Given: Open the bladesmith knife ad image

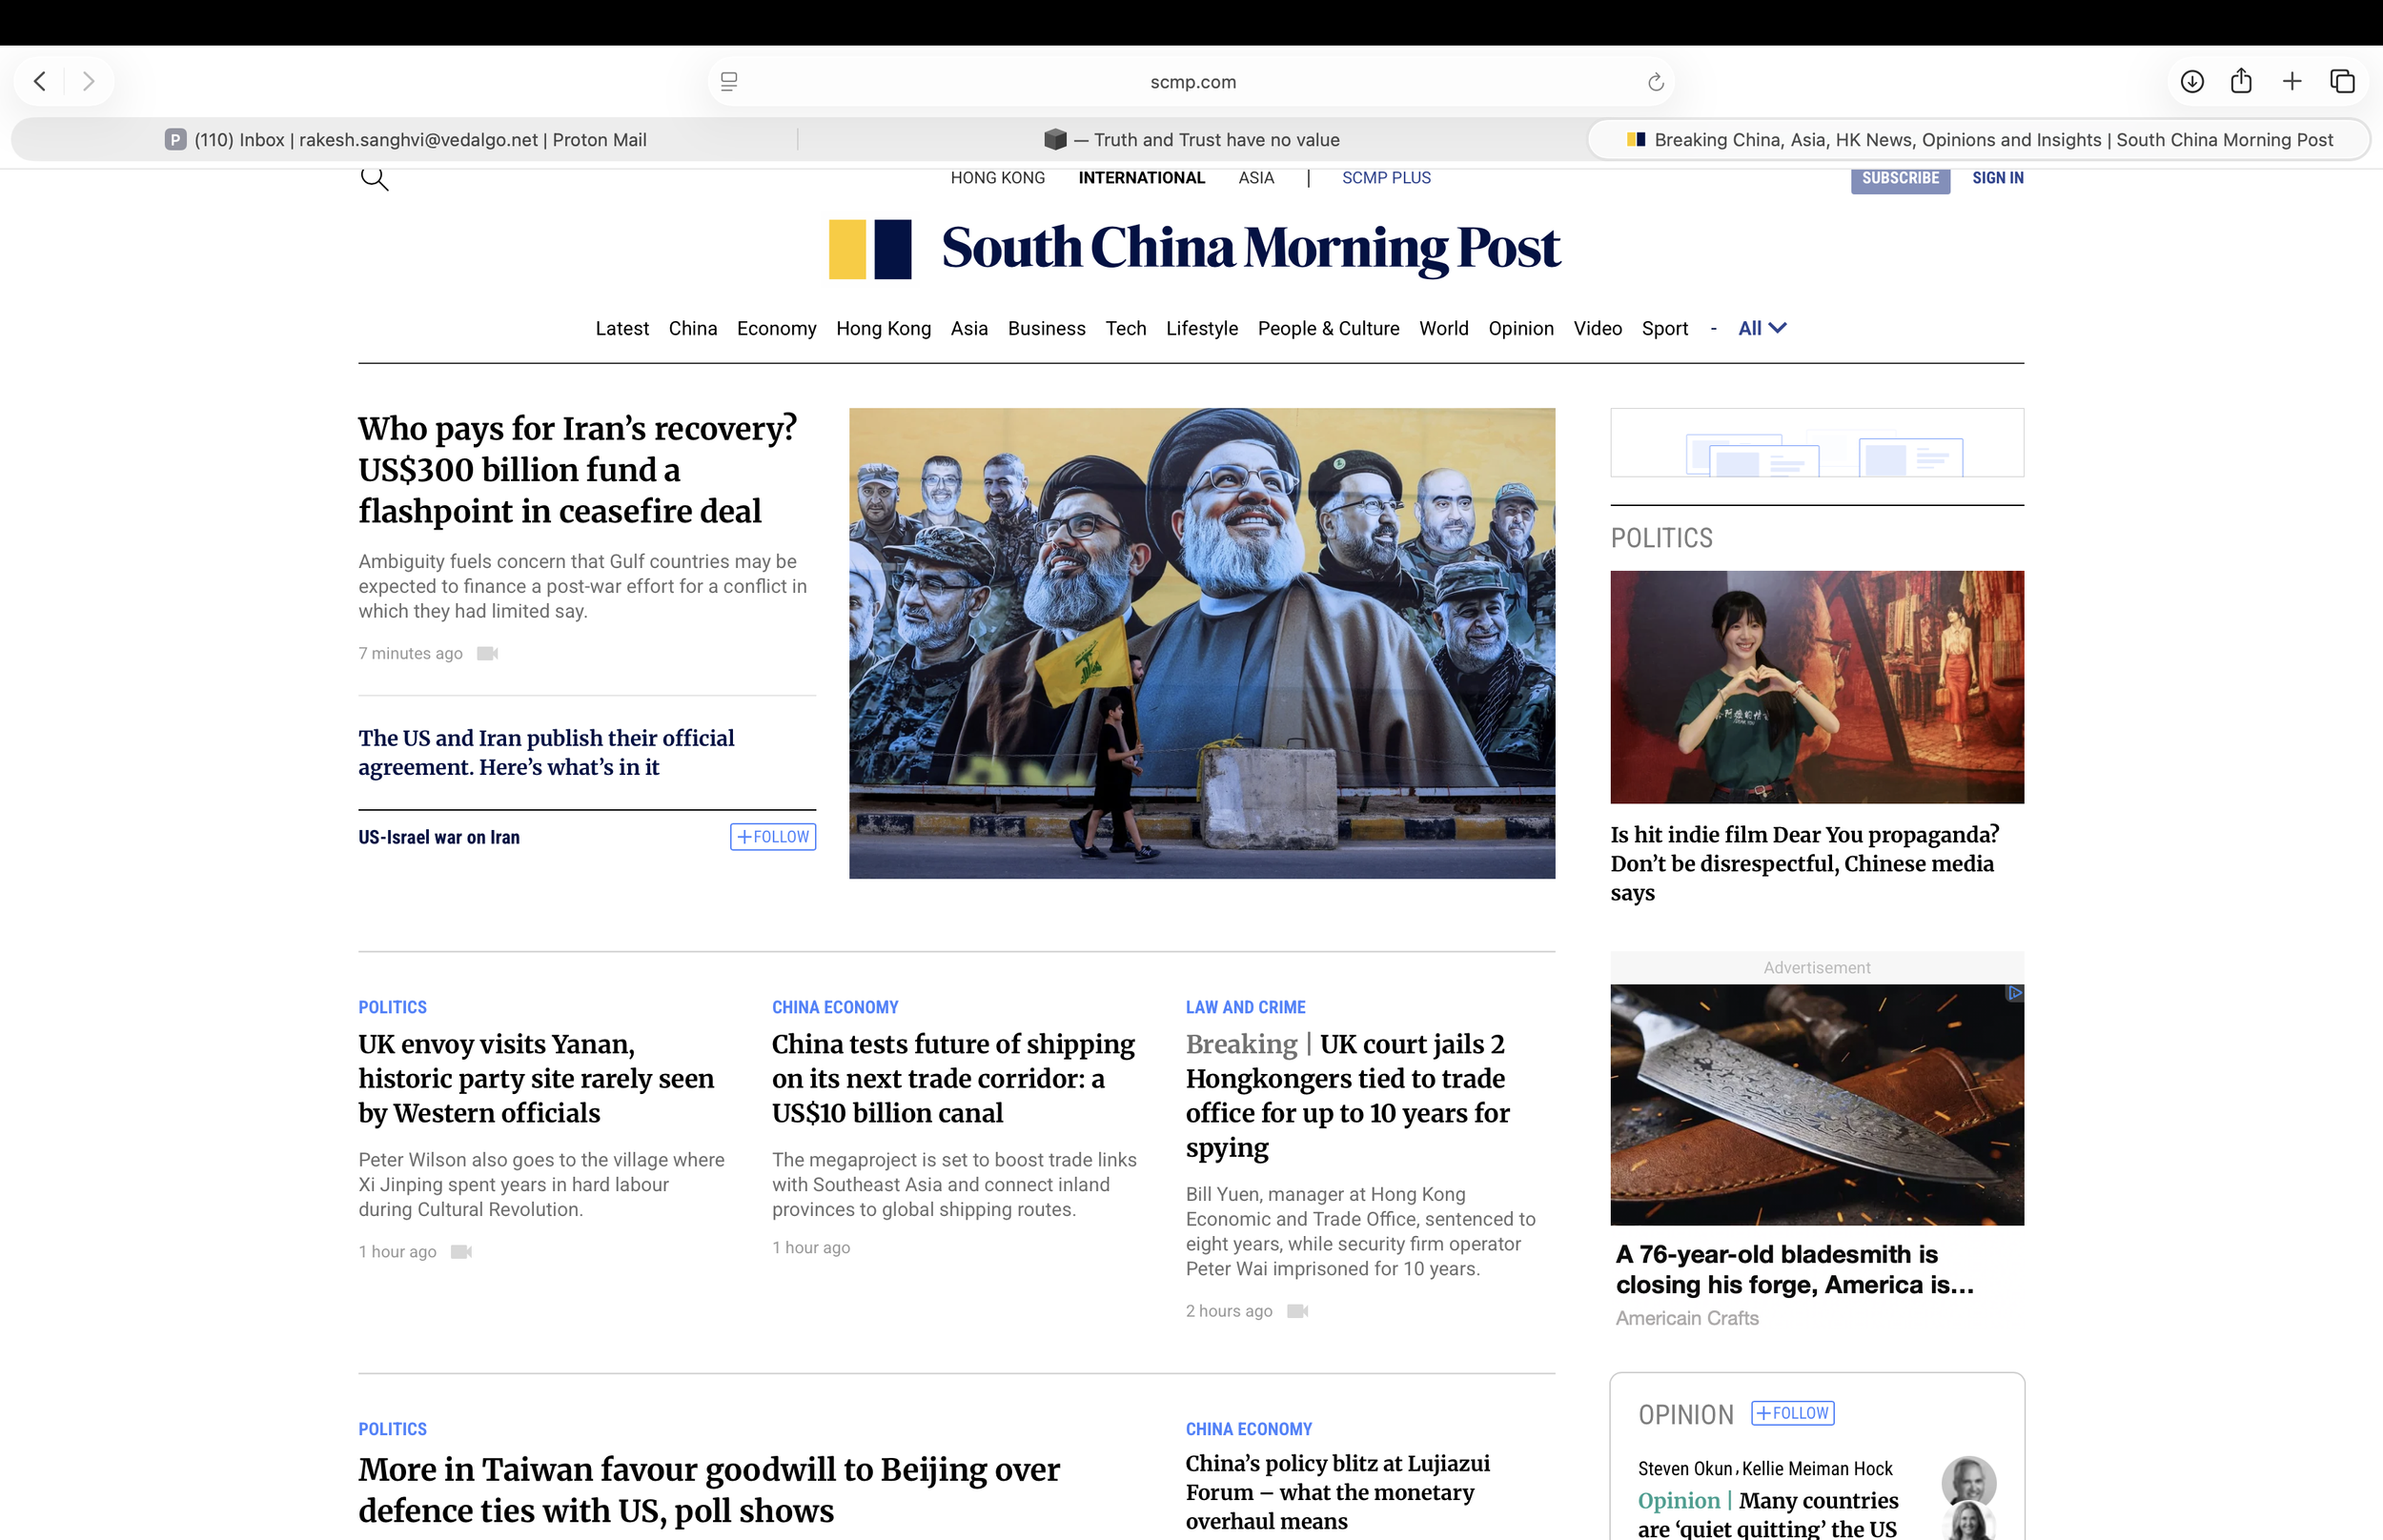Looking at the screenshot, I should coord(1817,1105).
